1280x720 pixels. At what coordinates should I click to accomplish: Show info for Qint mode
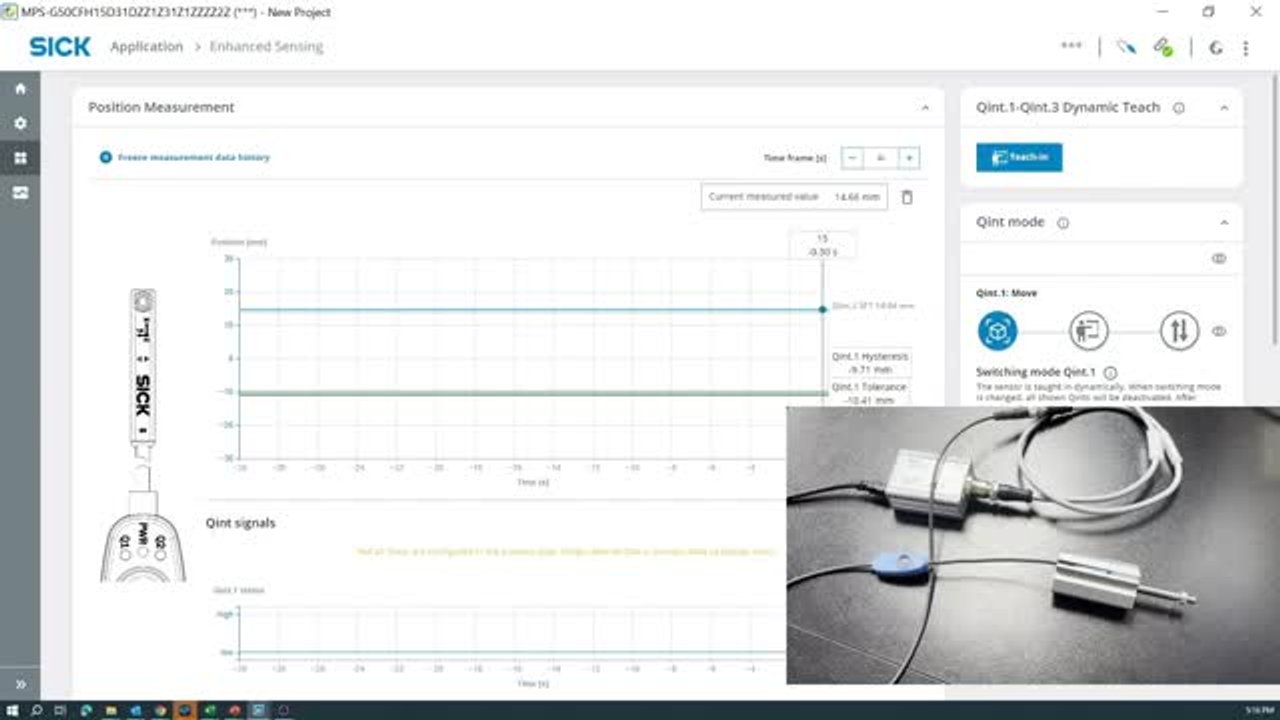(x=1063, y=223)
